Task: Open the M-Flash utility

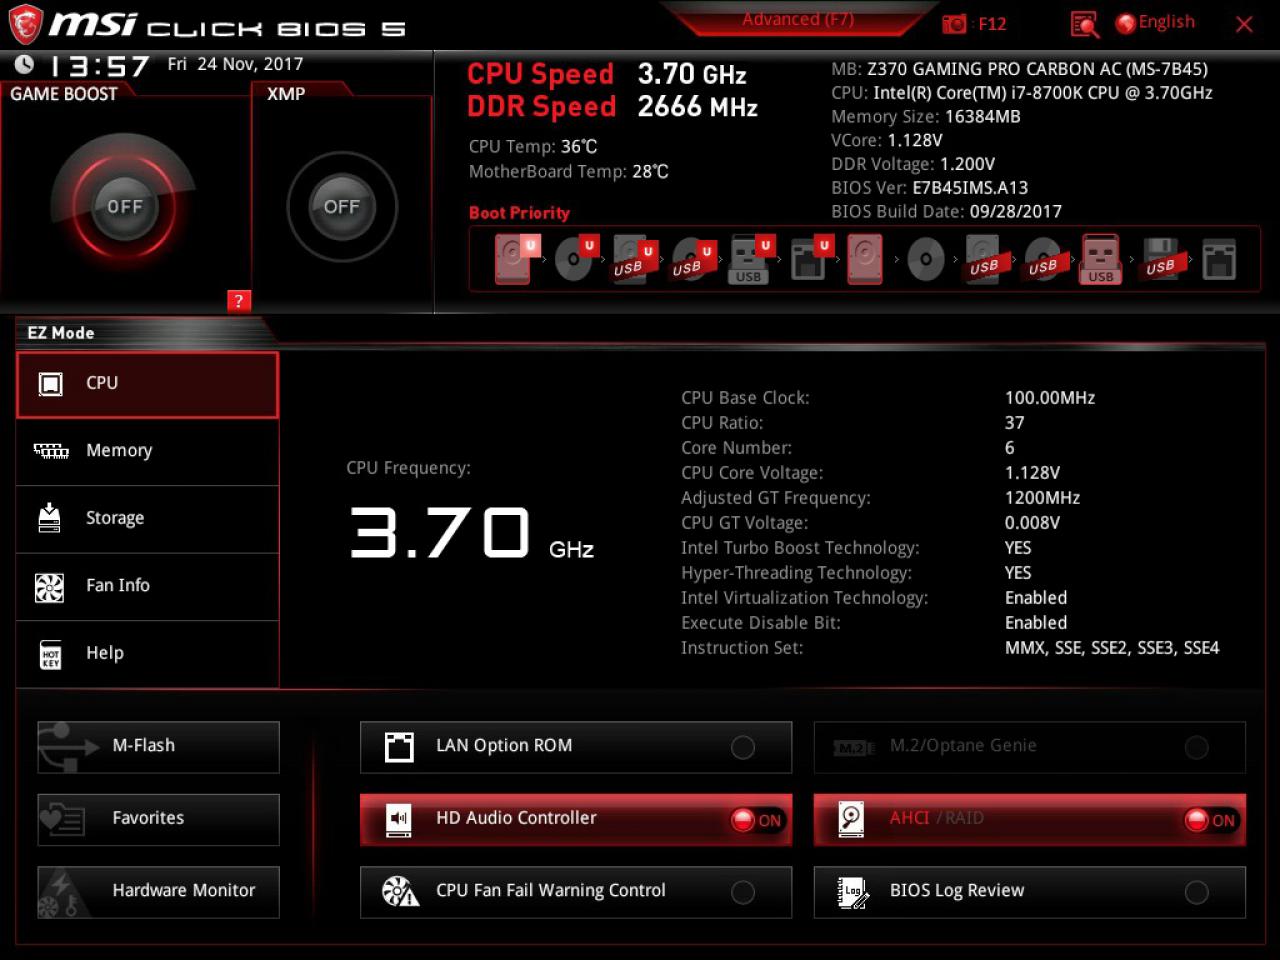Action: [x=158, y=747]
